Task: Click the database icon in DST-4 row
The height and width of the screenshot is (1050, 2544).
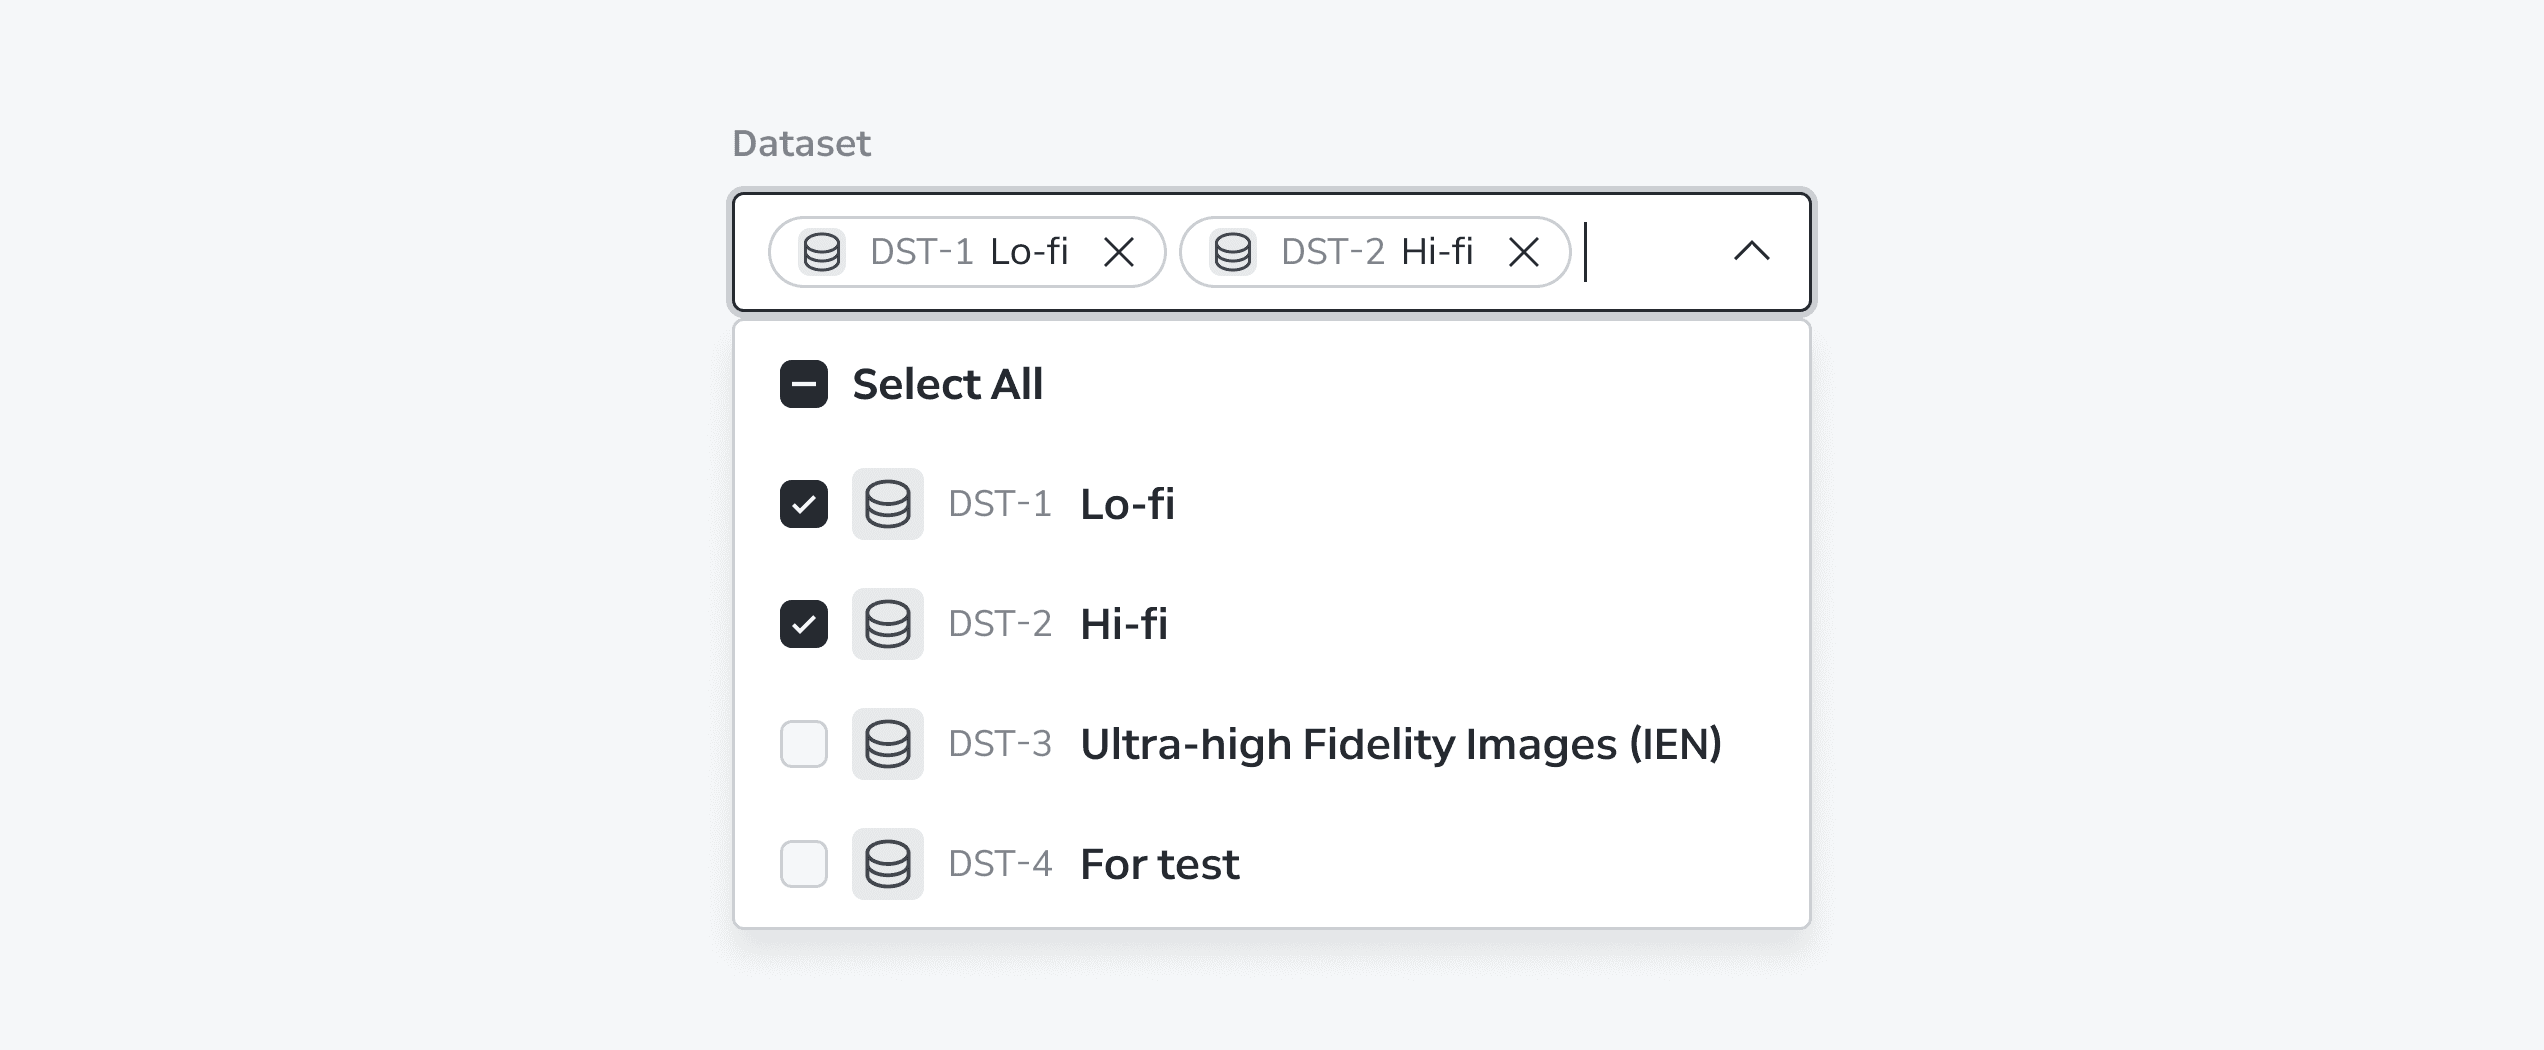Action: pos(888,864)
